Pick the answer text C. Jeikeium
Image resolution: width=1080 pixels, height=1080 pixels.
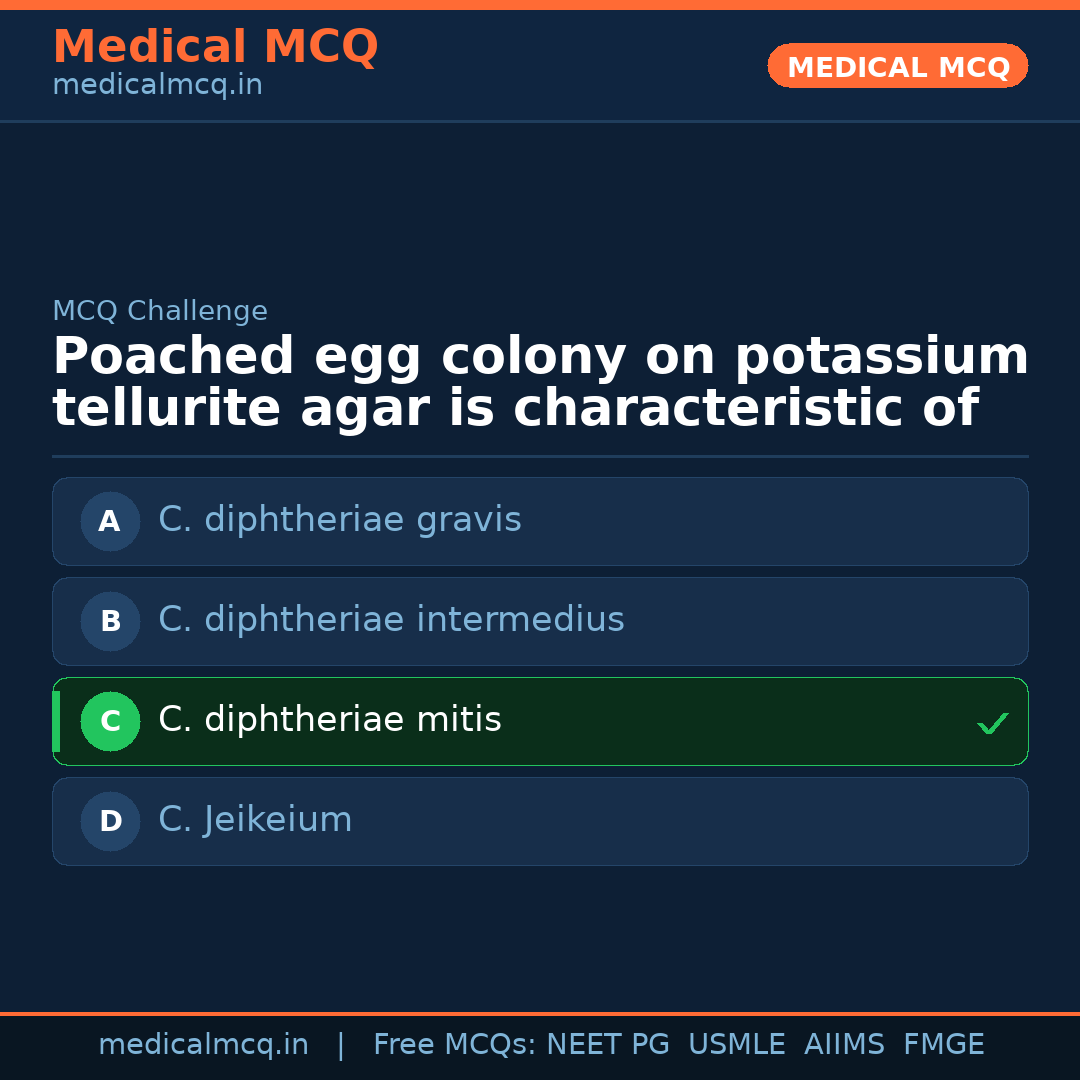pos(255,821)
